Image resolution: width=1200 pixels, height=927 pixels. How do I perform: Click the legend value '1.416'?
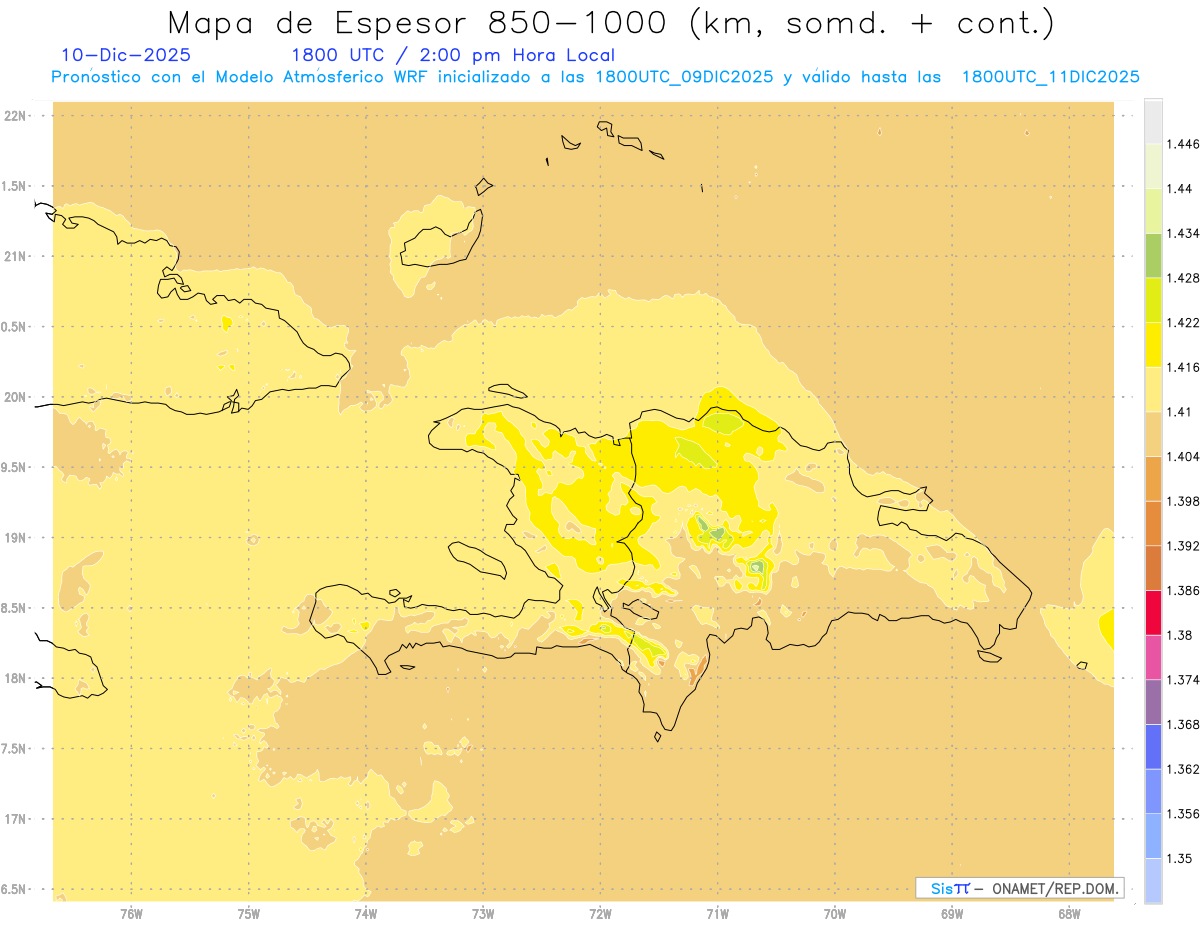pyautogui.click(x=1184, y=368)
